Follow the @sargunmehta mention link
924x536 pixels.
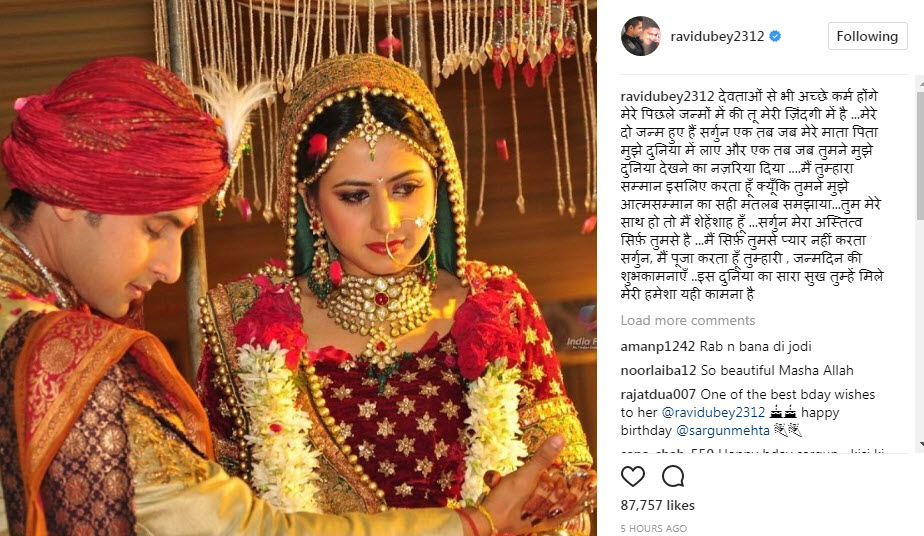(722, 431)
